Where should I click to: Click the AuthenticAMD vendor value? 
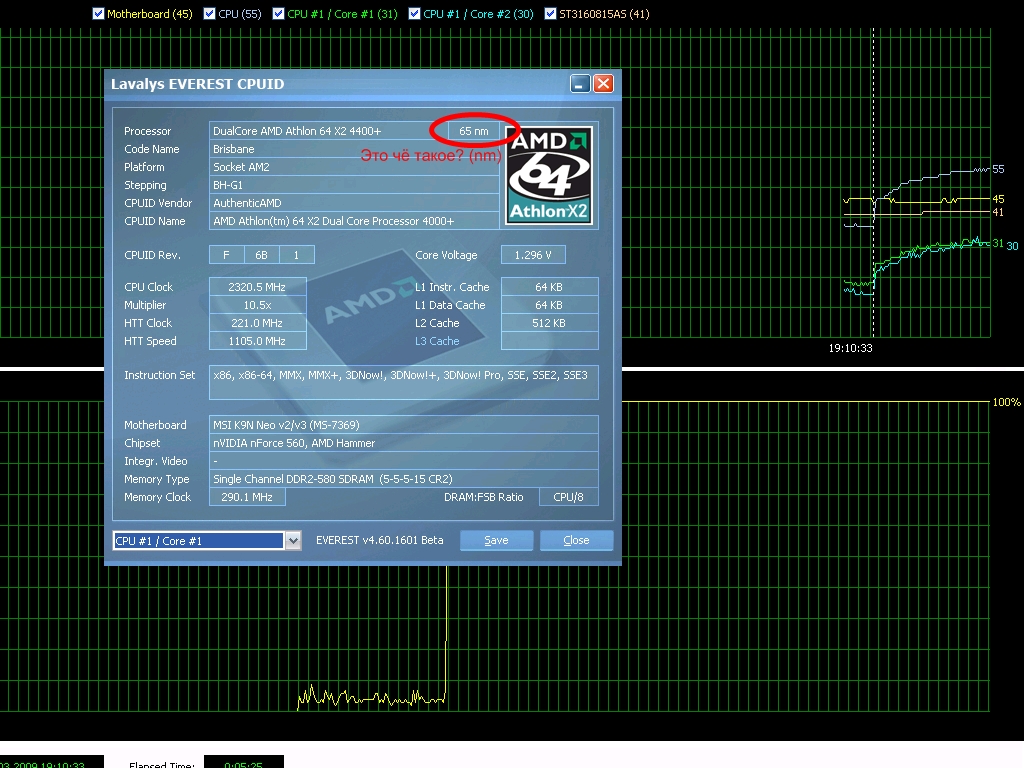(x=354, y=203)
